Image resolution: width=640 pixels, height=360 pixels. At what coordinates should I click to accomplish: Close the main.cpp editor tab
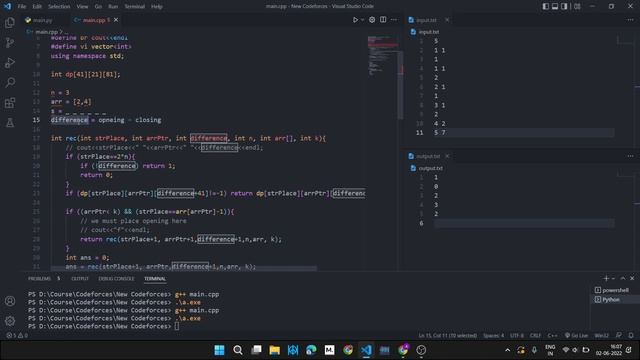pos(116,20)
